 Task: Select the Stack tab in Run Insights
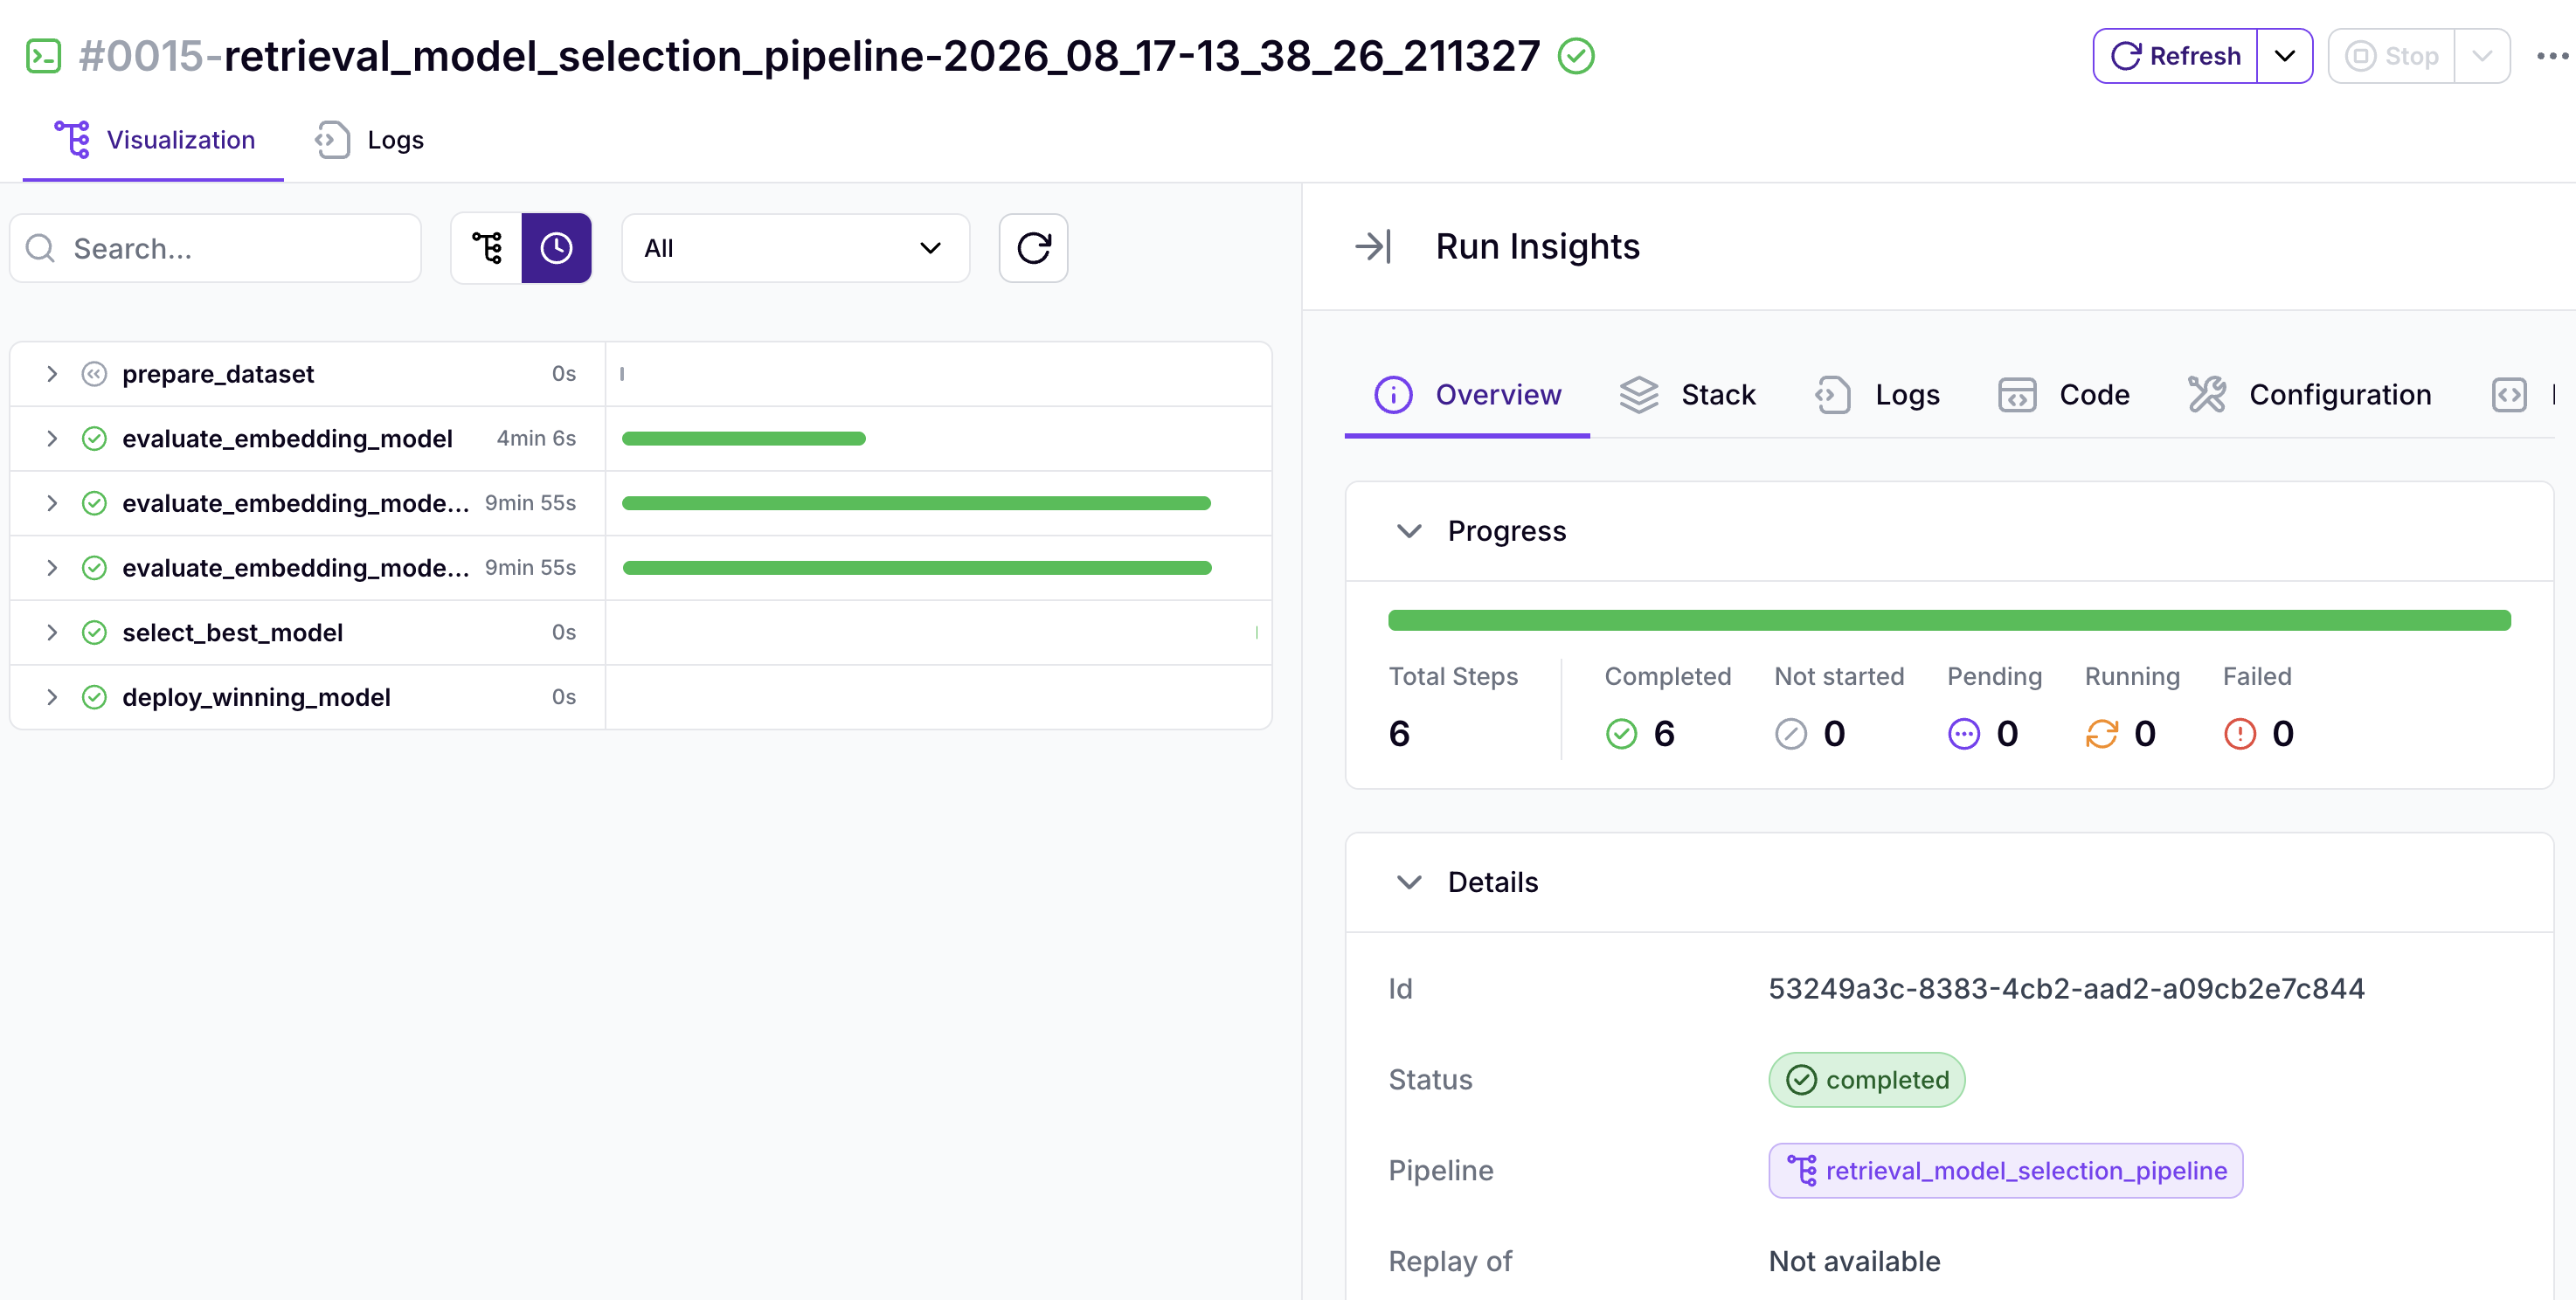point(1687,395)
